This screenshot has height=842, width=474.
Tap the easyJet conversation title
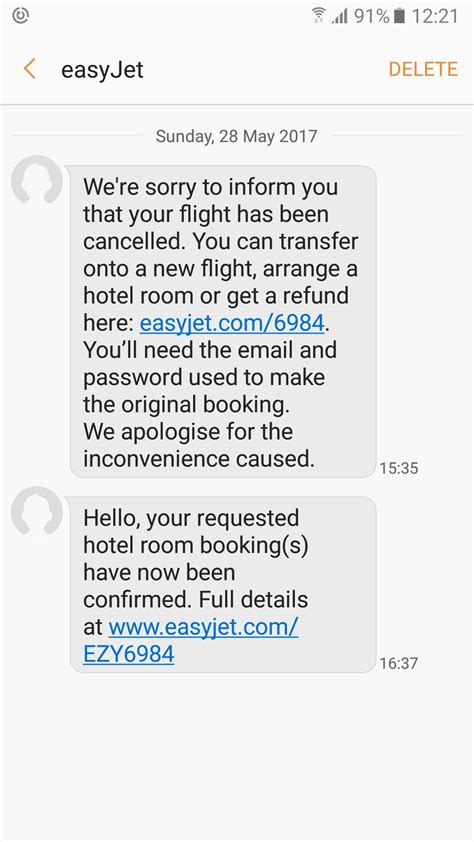102,70
